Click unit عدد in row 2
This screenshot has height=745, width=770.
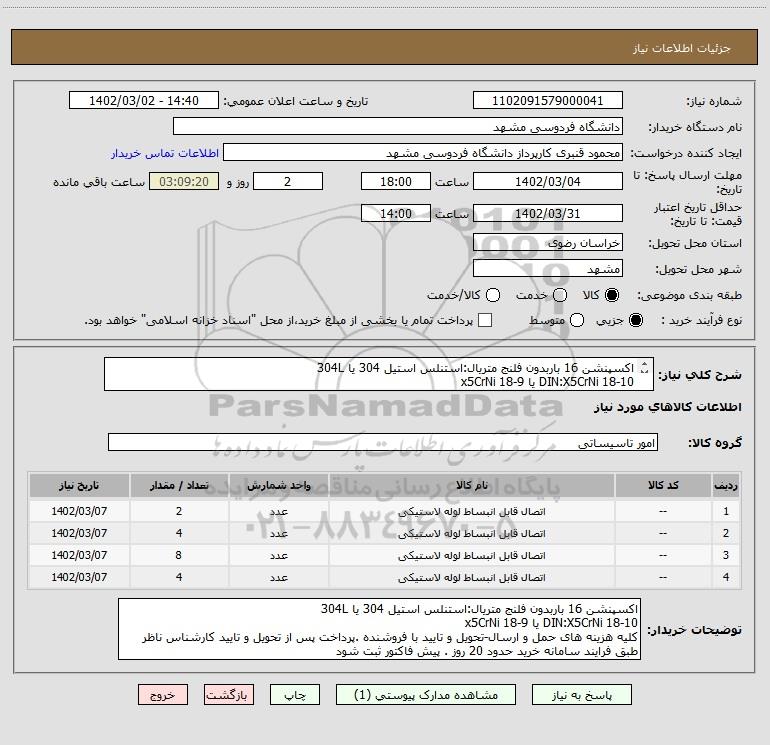[278, 533]
